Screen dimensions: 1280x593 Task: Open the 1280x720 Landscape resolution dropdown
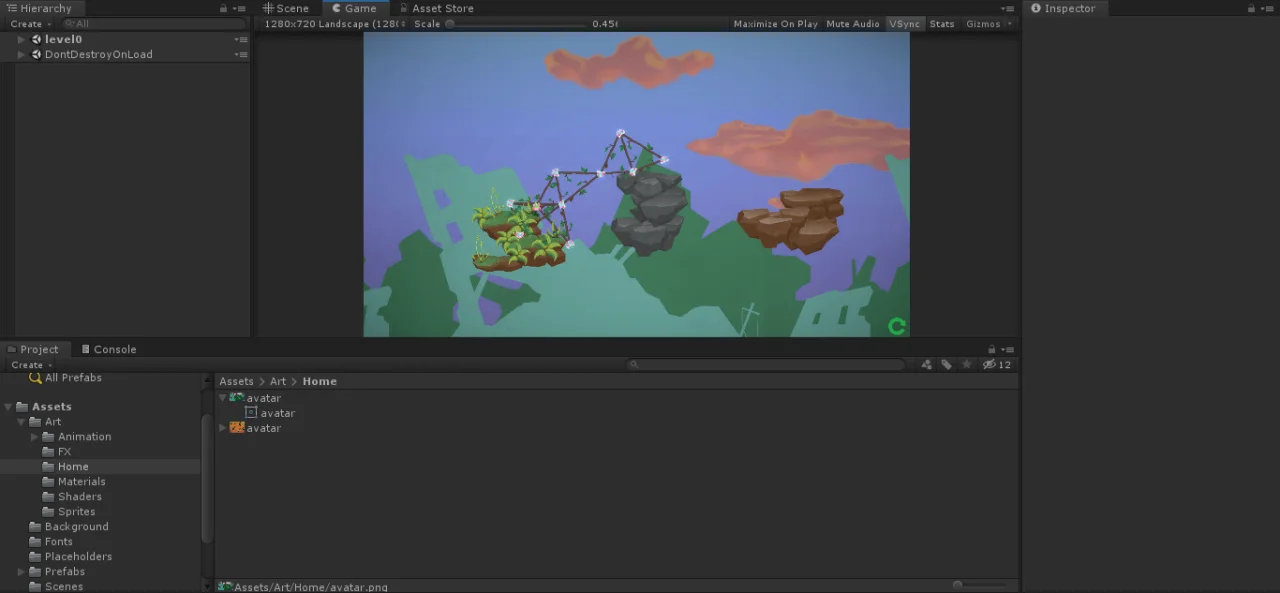tap(332, 24)
